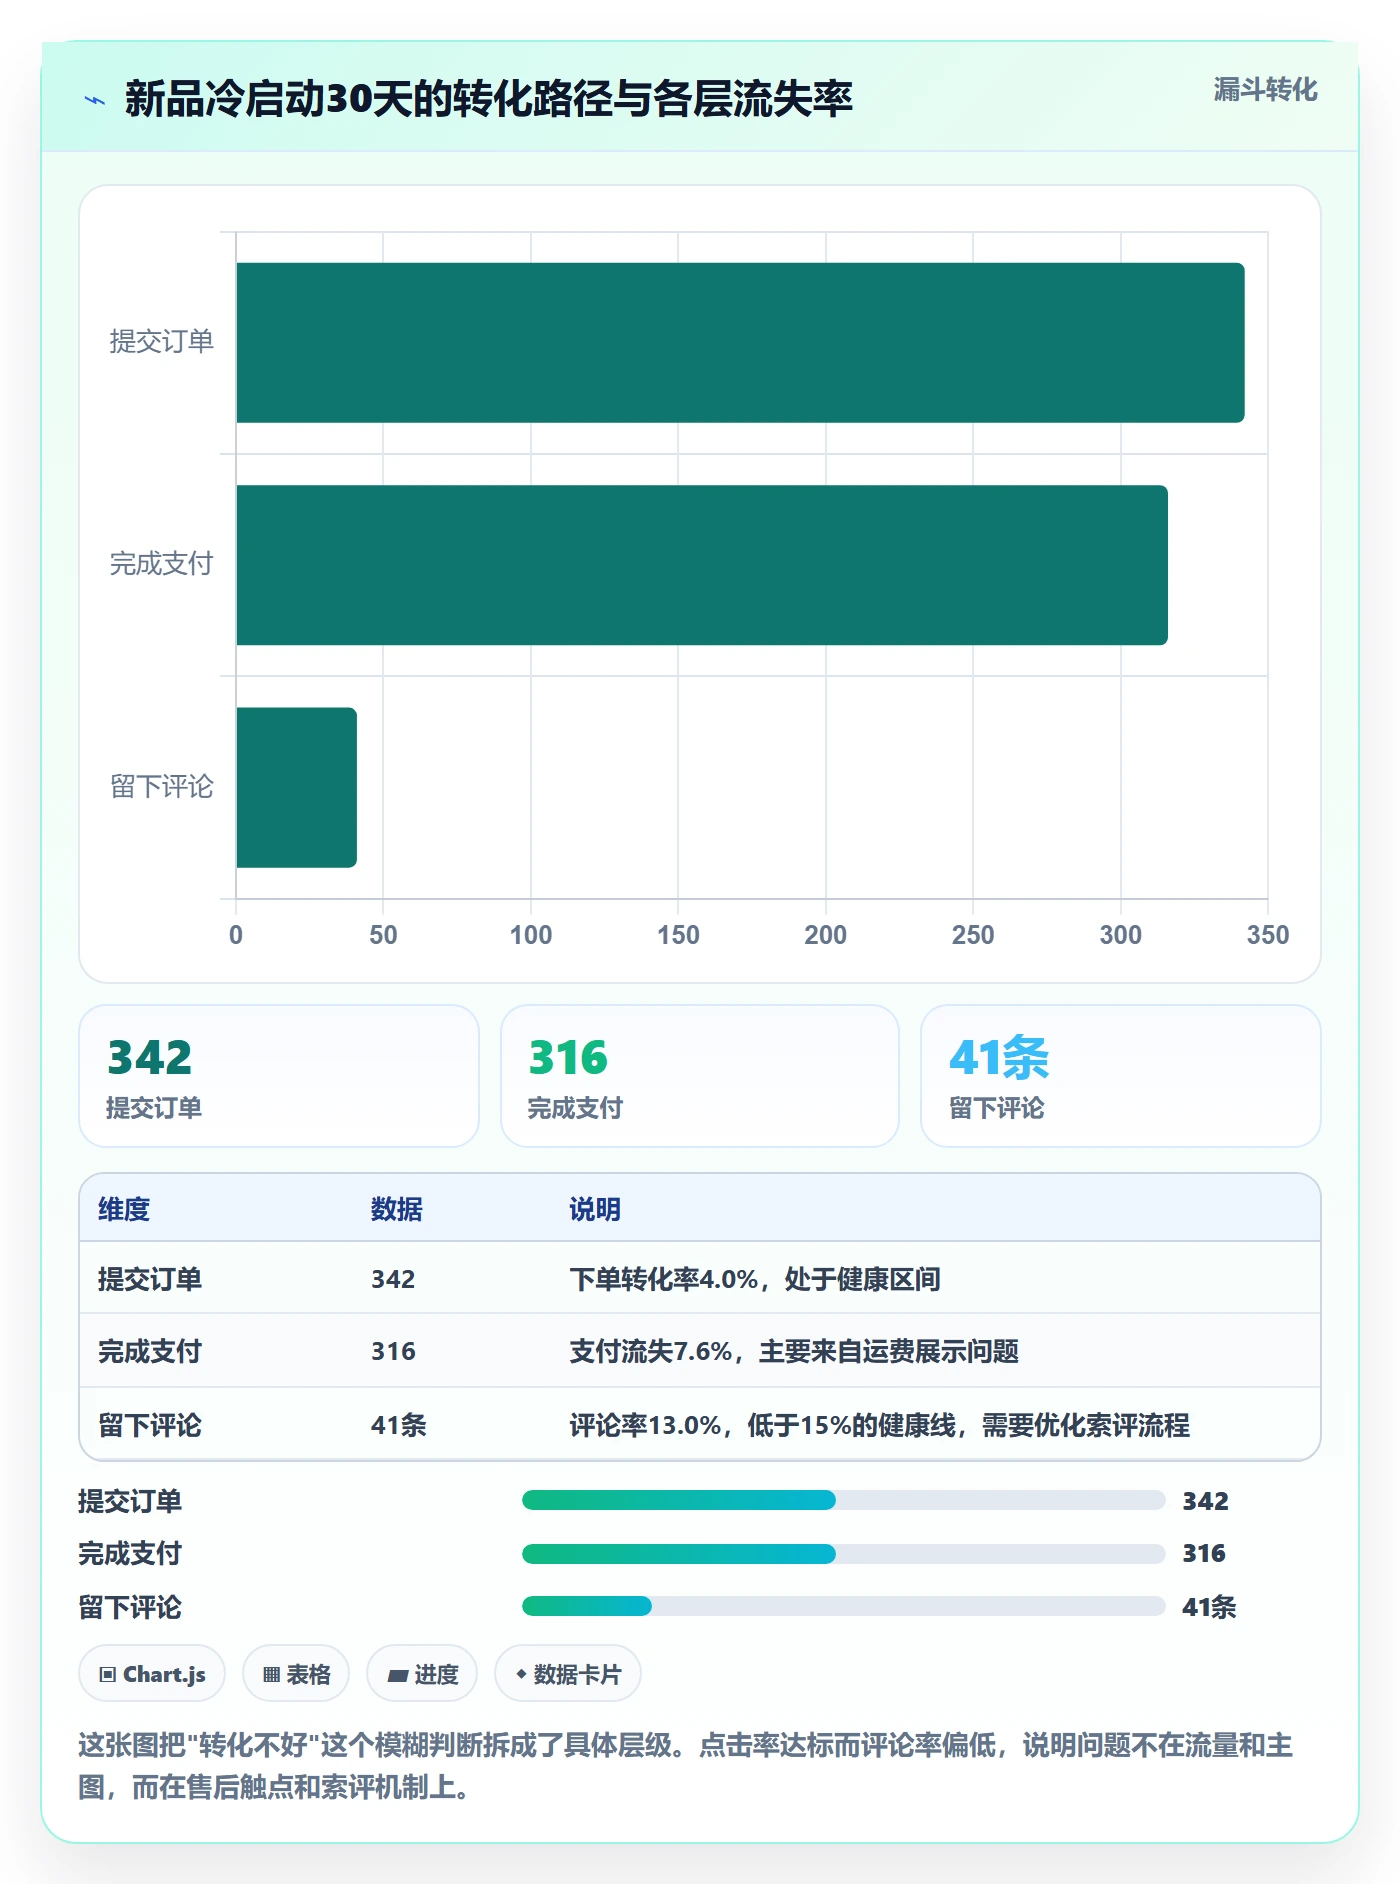Click the x-axis tick label 150
Viewport: 1400px width, 1884px height.
[x=678, y=935]
